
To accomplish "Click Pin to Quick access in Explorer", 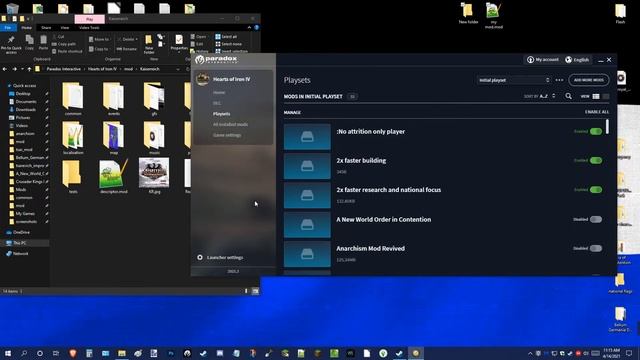I will [11, 44].
